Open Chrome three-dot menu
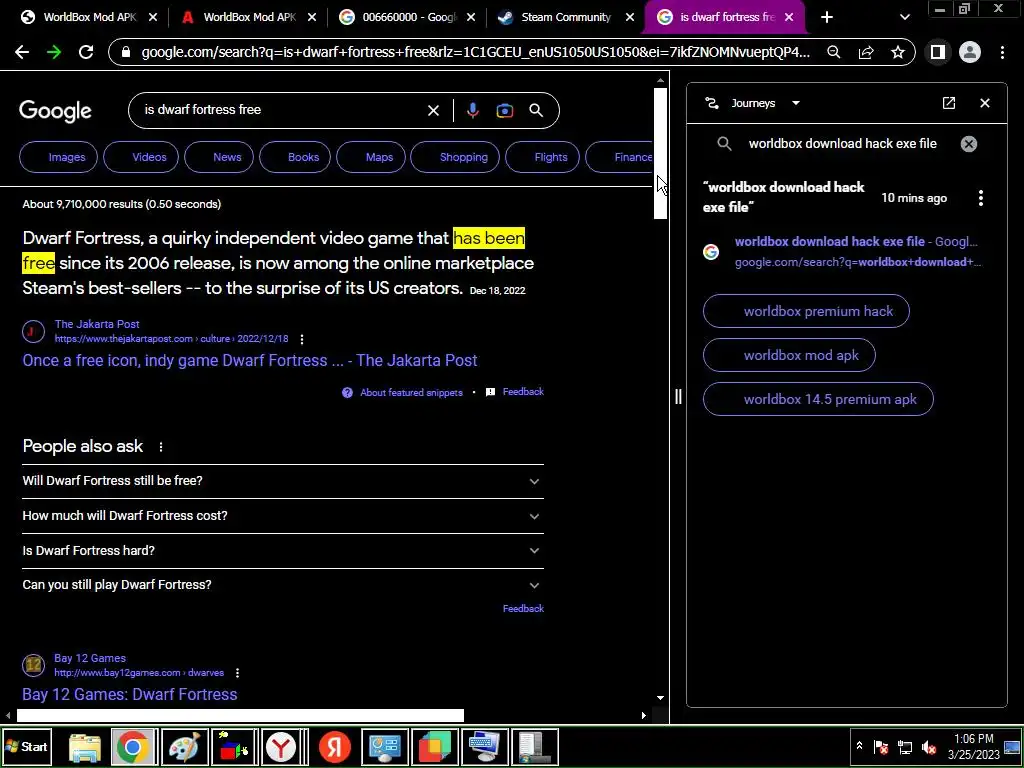 tap(1002, 52)
